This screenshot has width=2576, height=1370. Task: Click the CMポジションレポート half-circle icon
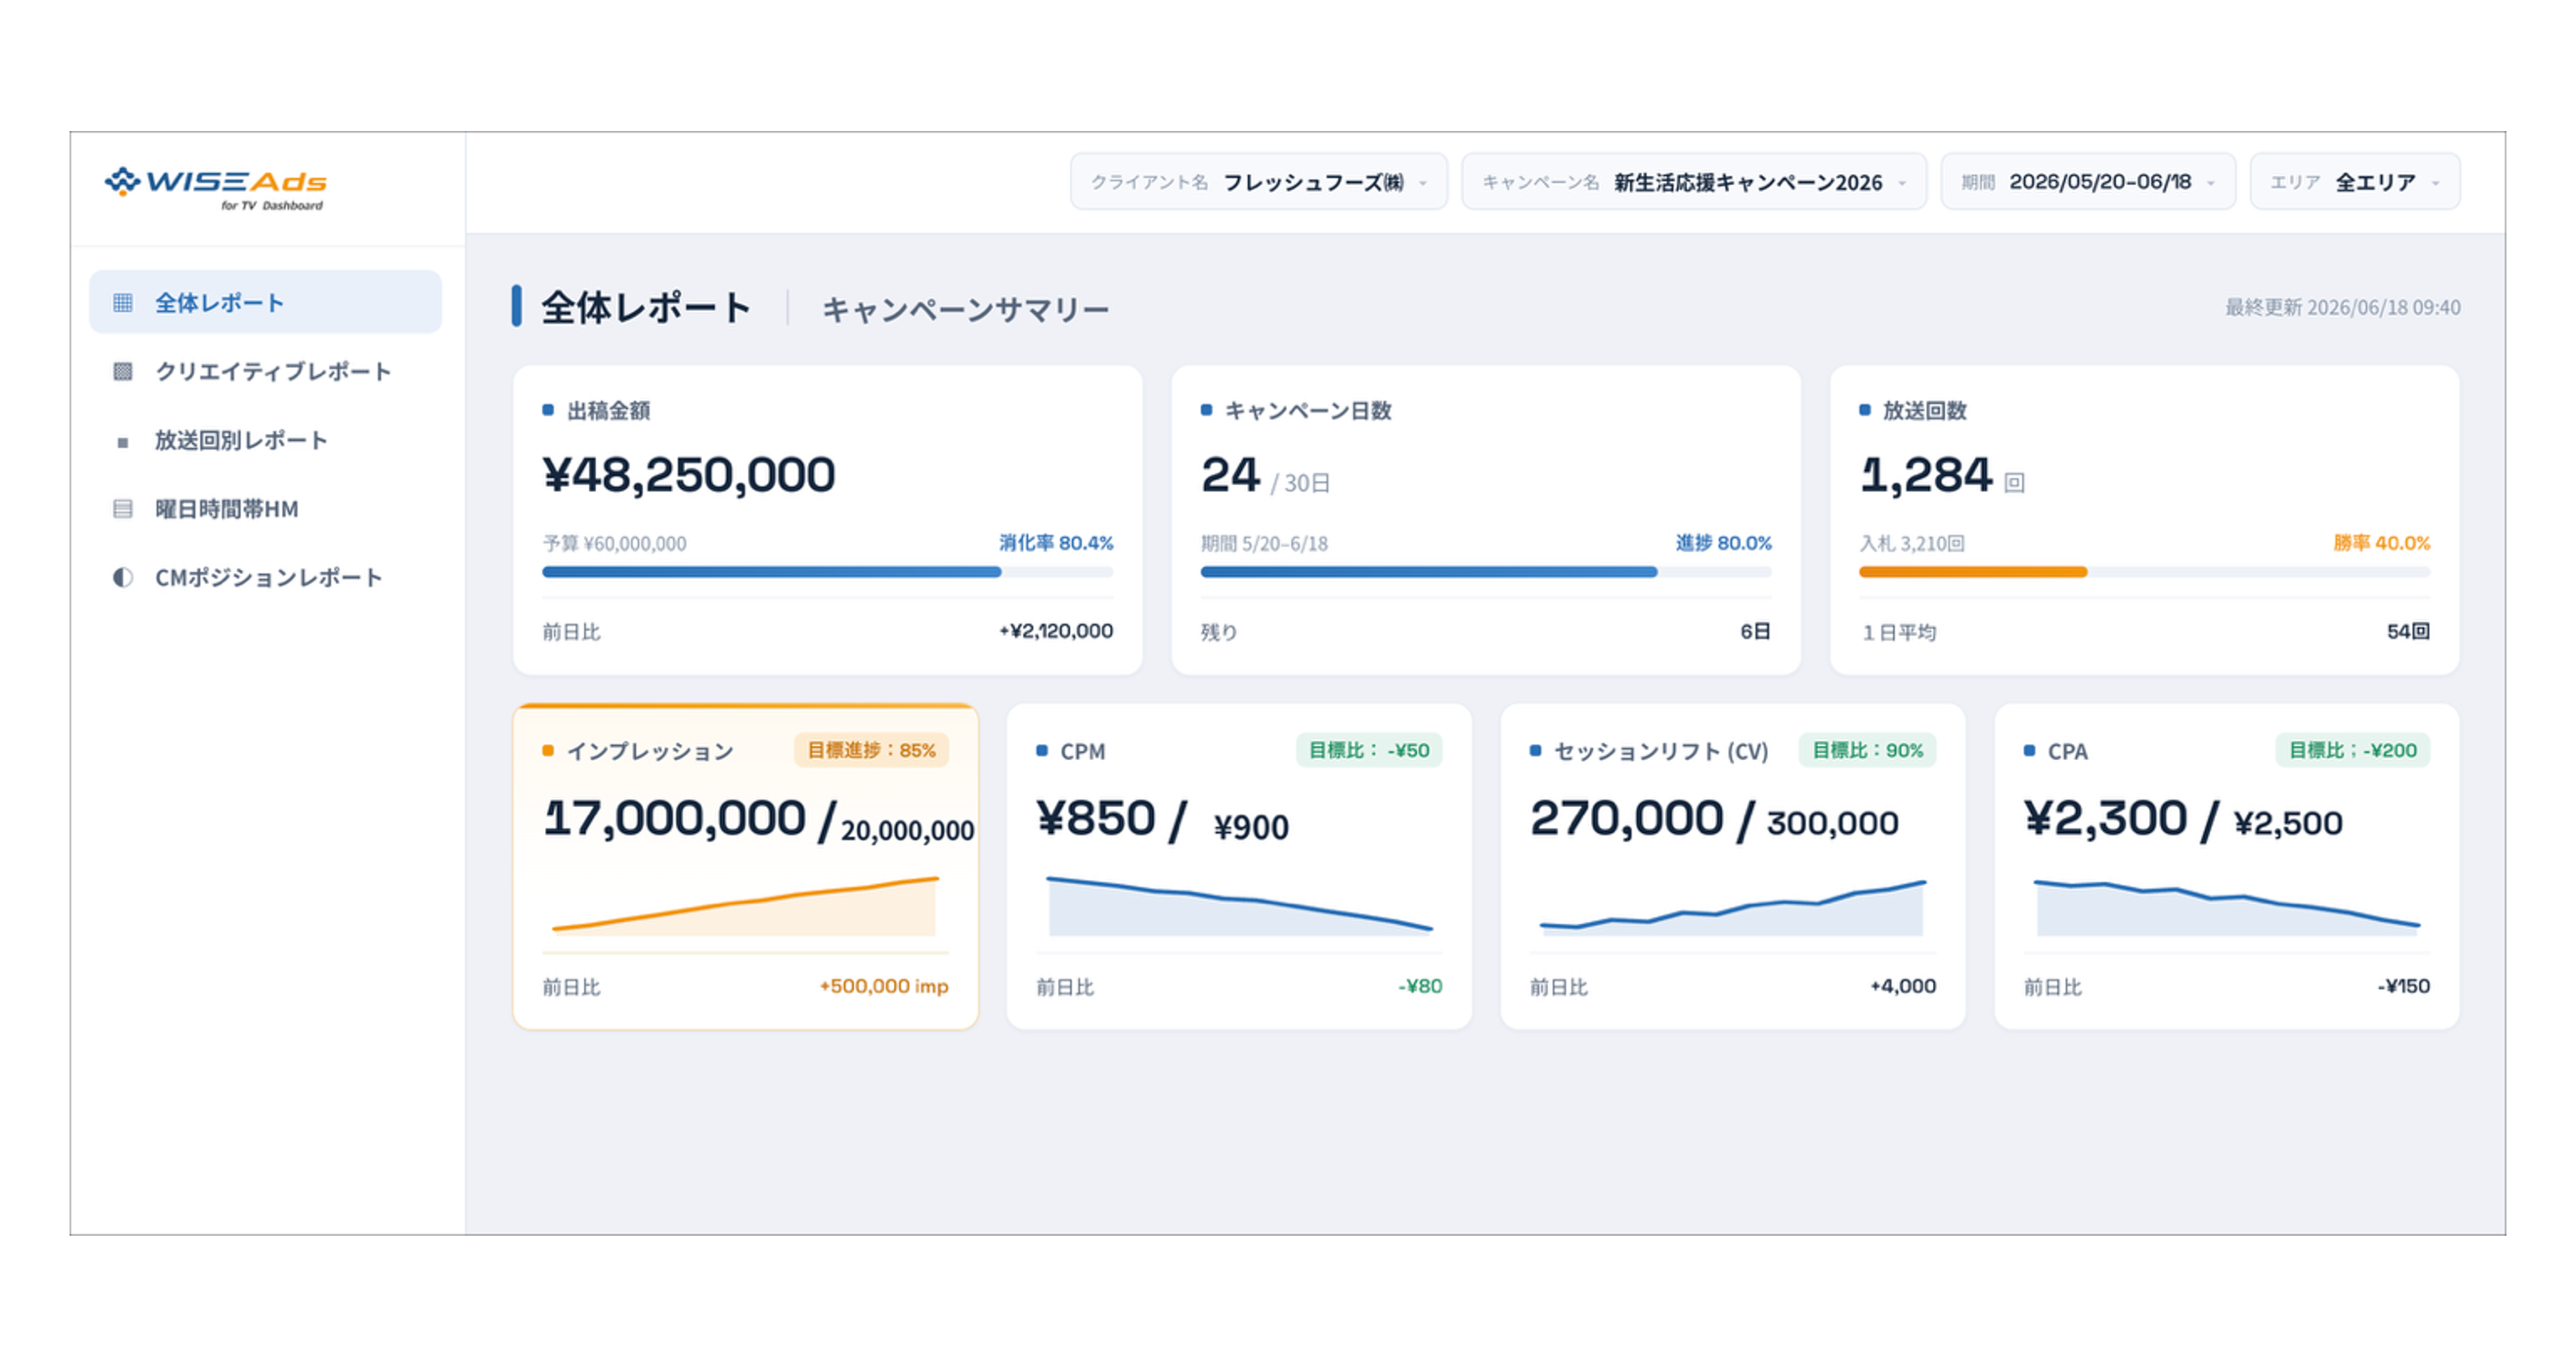123,578
